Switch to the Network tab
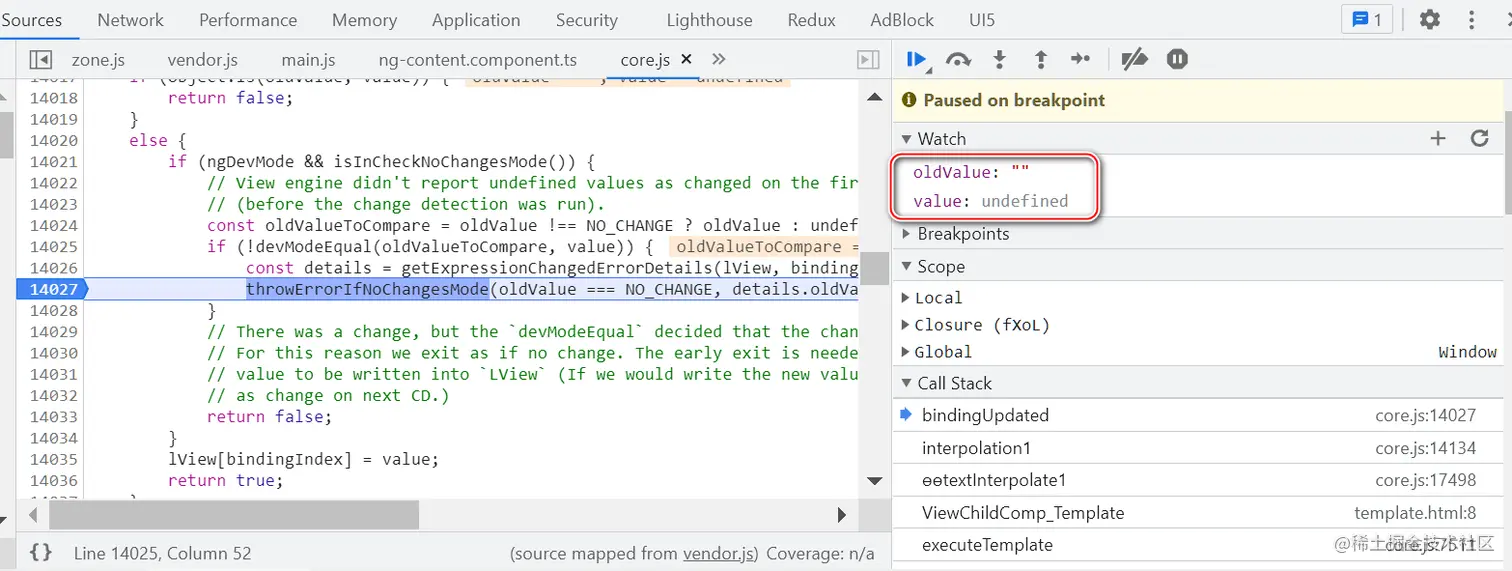1512x571 pixels. coord(130,20)
